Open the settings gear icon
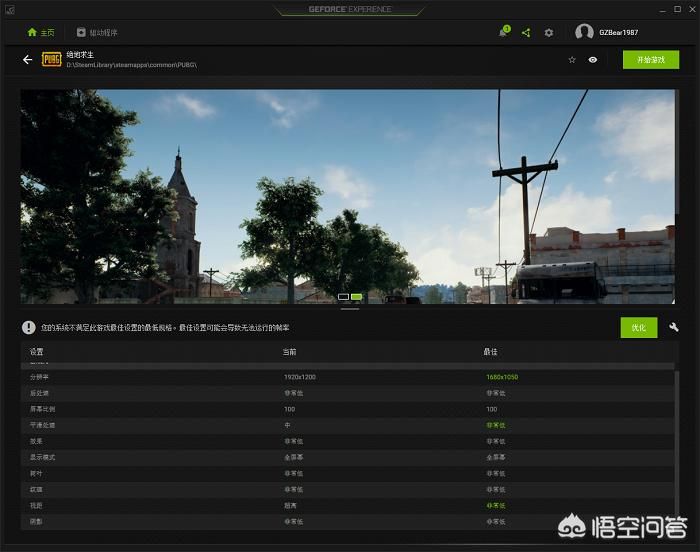The image size is (700, 552). pos(549,32)
